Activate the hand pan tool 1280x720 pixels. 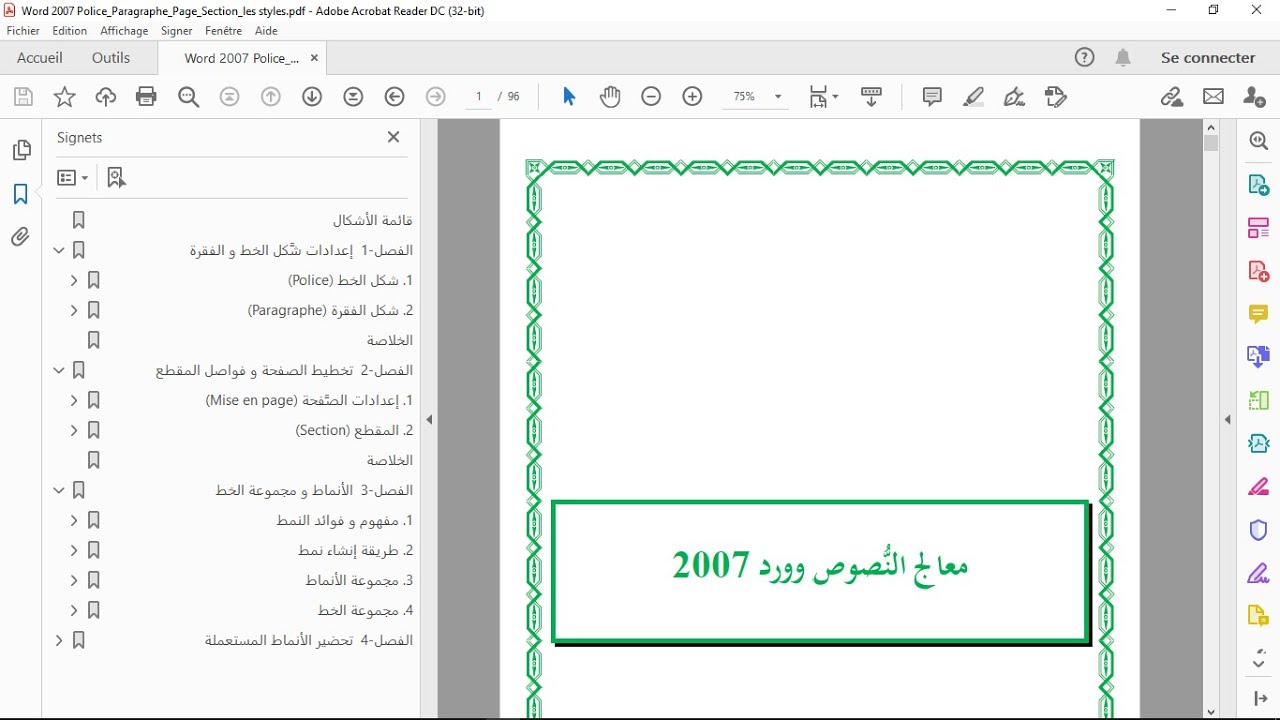coord(610,97)
